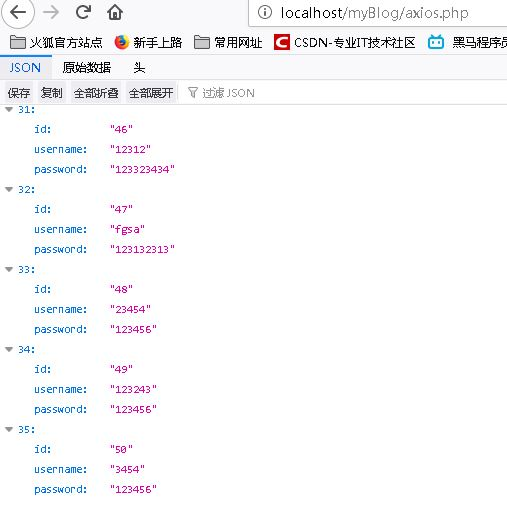Reload the page with the refresh icon
This screenshot has width=507, height=505.
click(83, 12)
